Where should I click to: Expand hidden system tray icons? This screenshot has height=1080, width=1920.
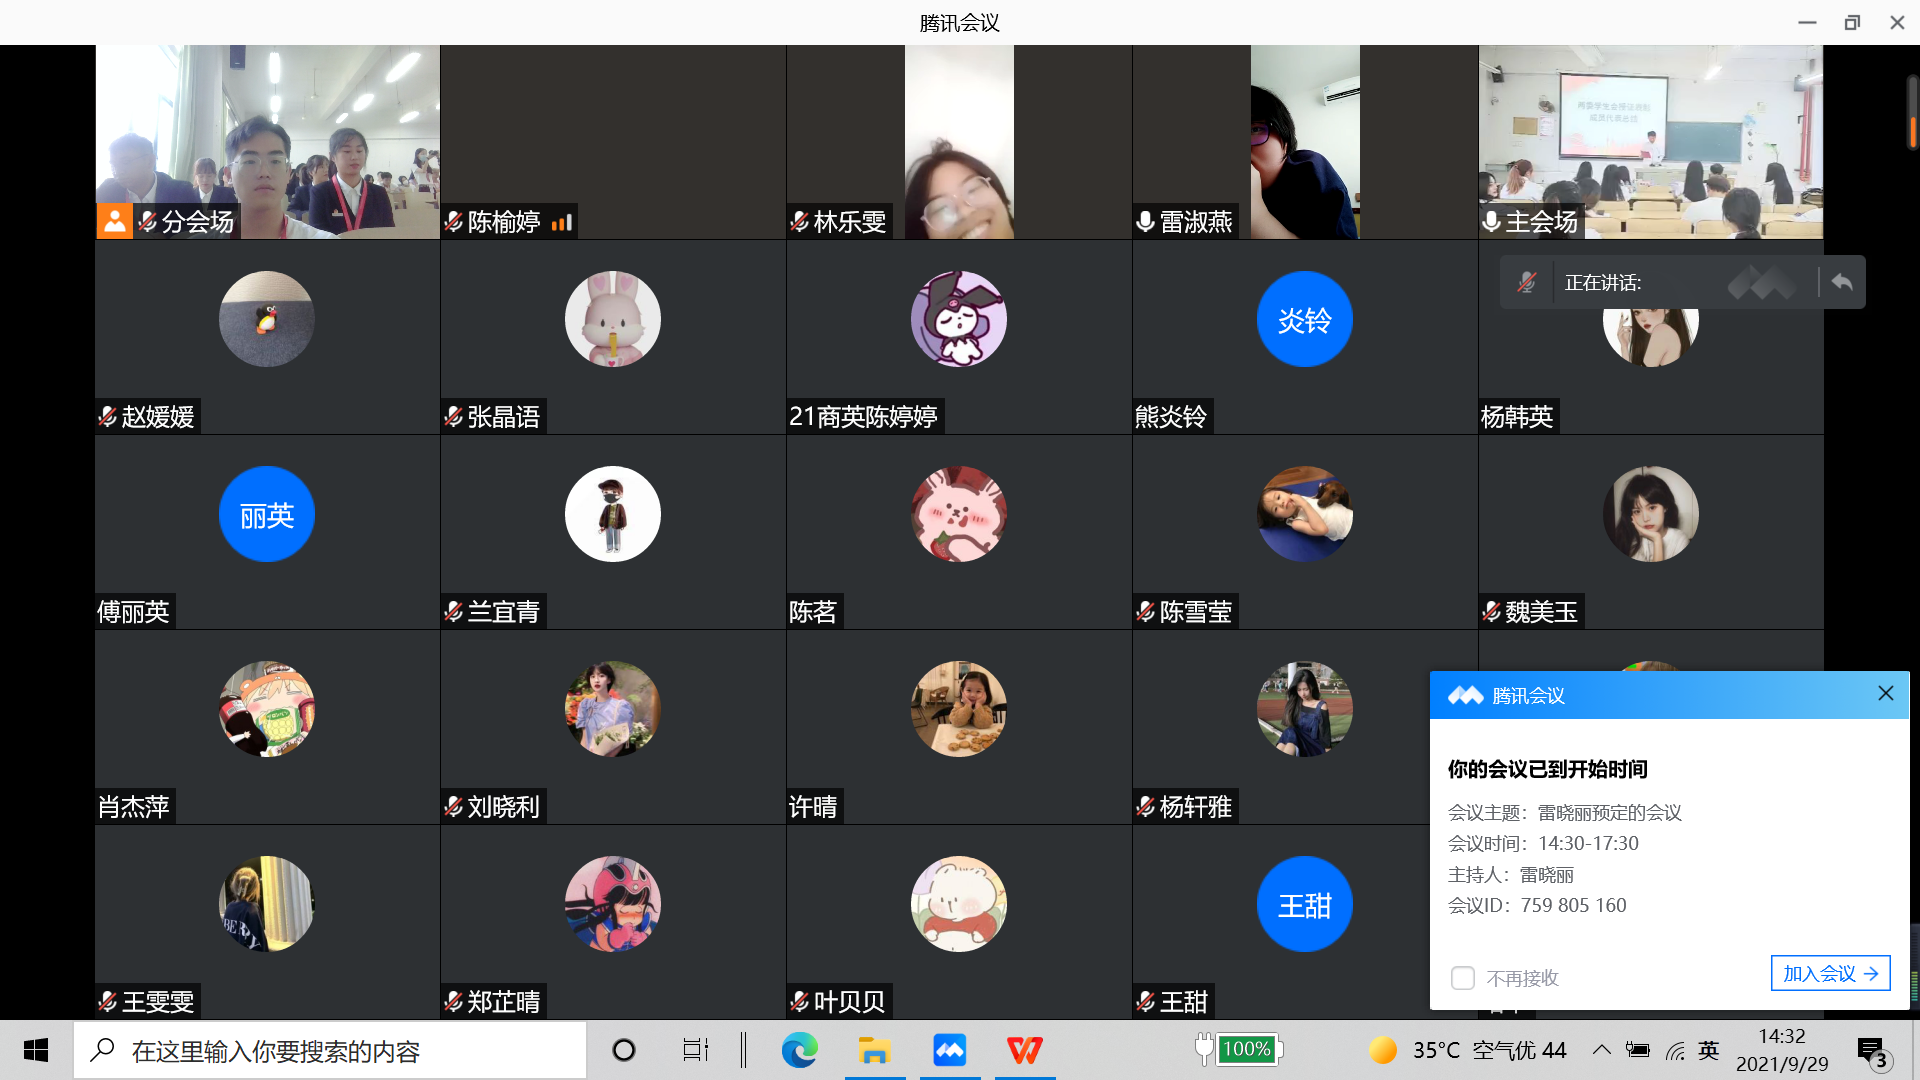1600,1050
